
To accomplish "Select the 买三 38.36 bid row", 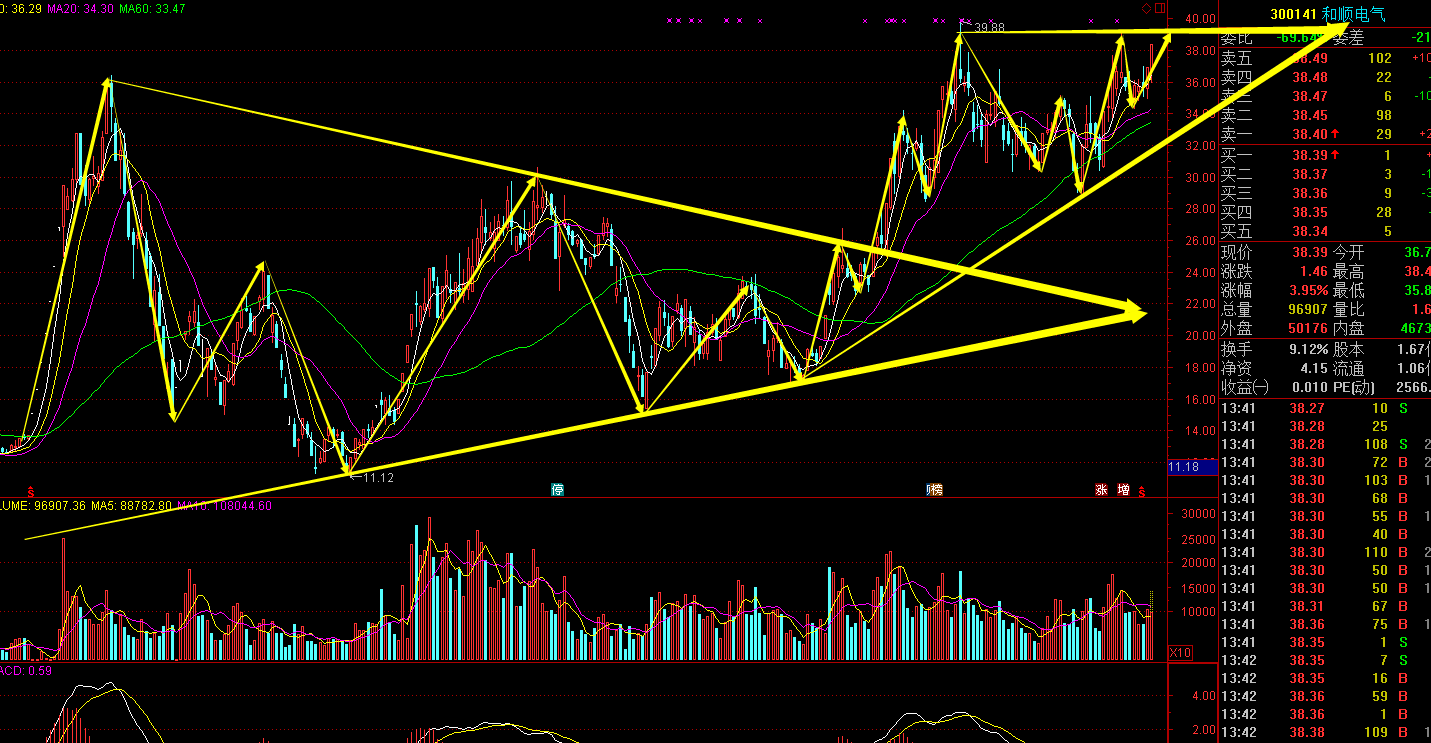I will [x=1325, y=194].
